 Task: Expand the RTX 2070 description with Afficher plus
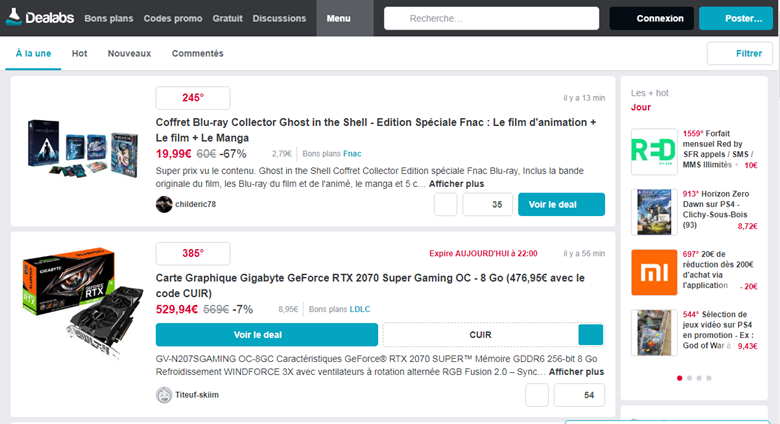pyautogui.click(x=576, y=371)
